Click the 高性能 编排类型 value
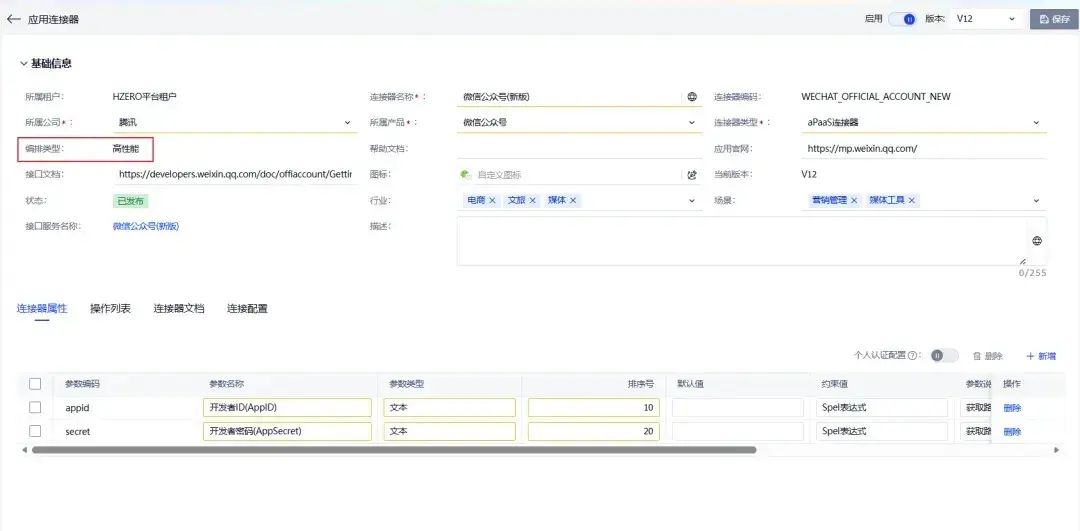 [126, 149]
